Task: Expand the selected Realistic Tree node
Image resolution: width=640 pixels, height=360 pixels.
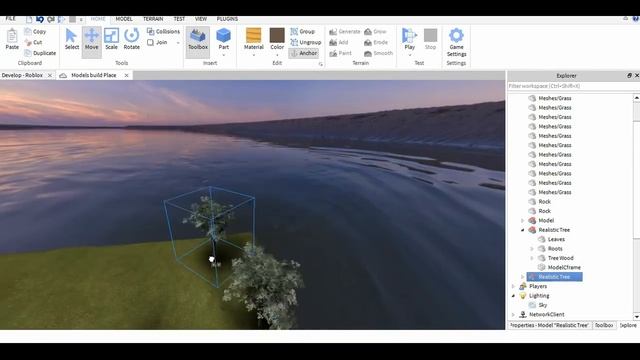Action: pos(522,277)
